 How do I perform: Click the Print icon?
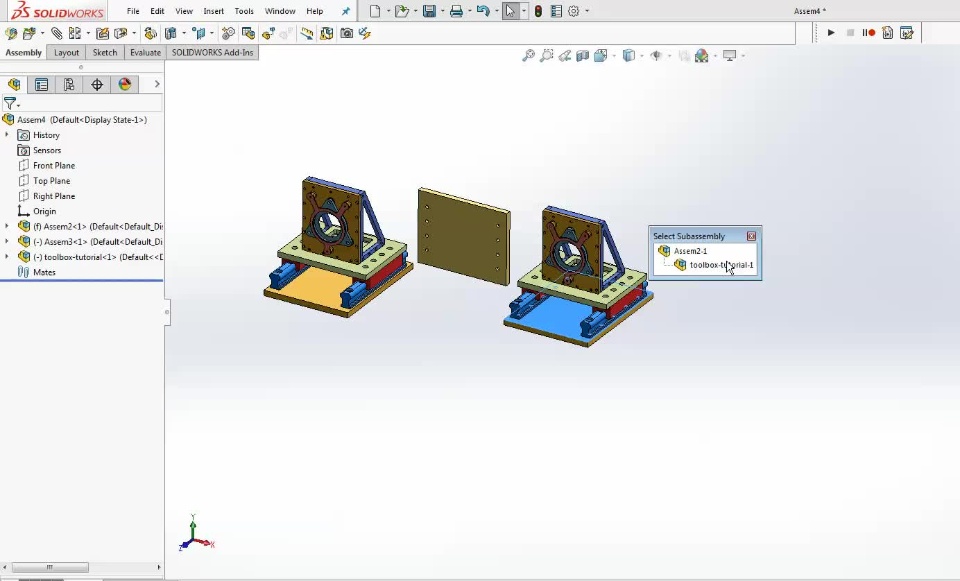(456, 11)
